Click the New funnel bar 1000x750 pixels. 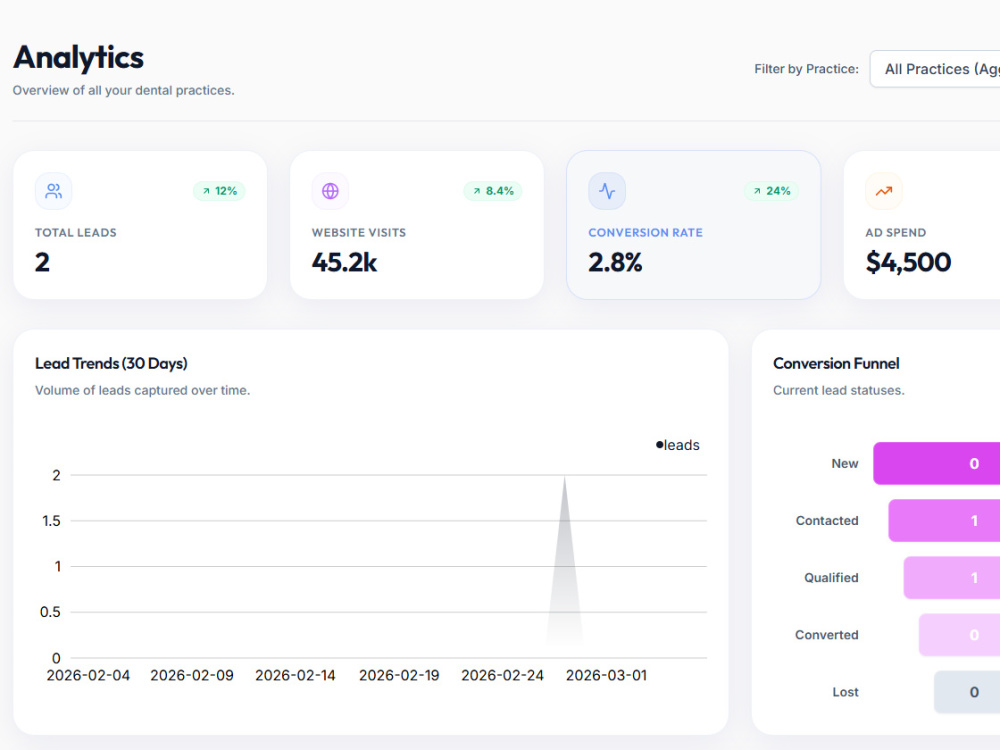(x=936, y=464)
